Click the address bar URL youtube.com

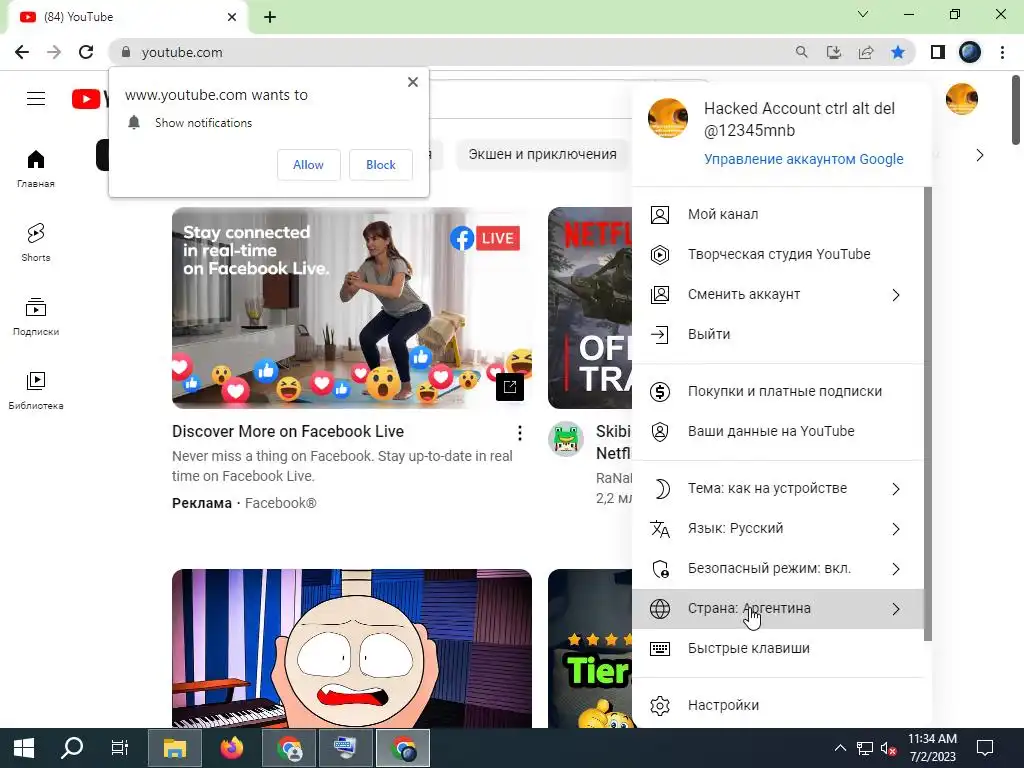(x=182, y=52)
